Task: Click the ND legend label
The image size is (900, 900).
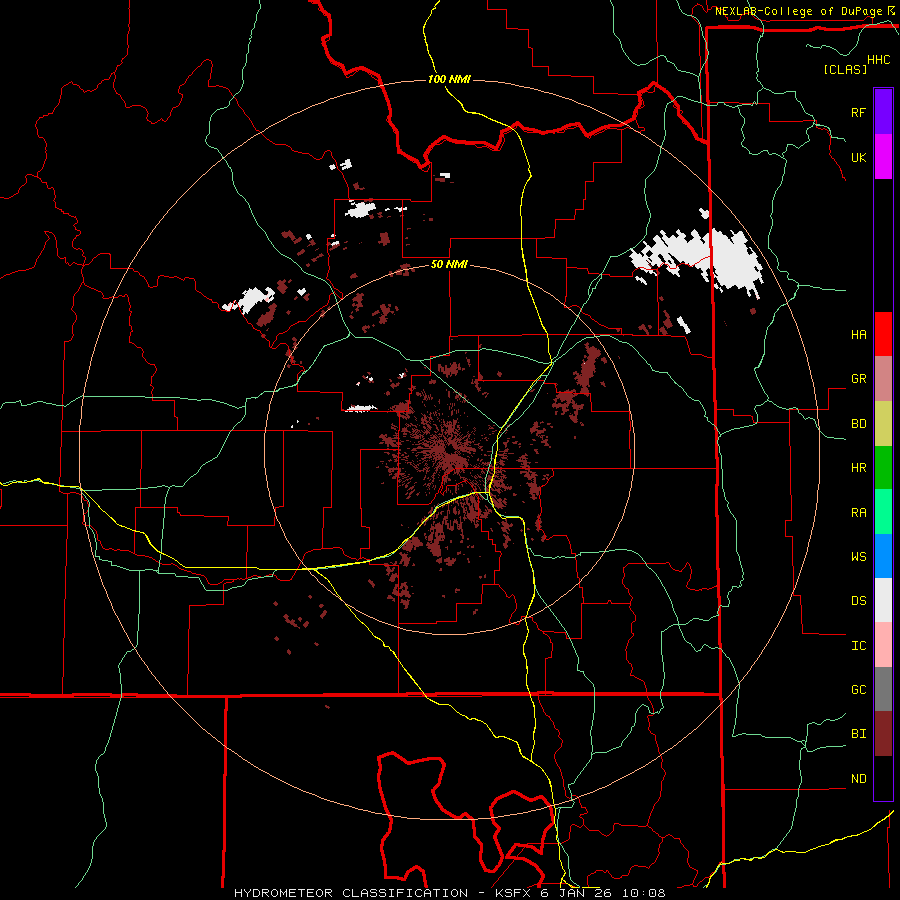Action: pos(858,779)
